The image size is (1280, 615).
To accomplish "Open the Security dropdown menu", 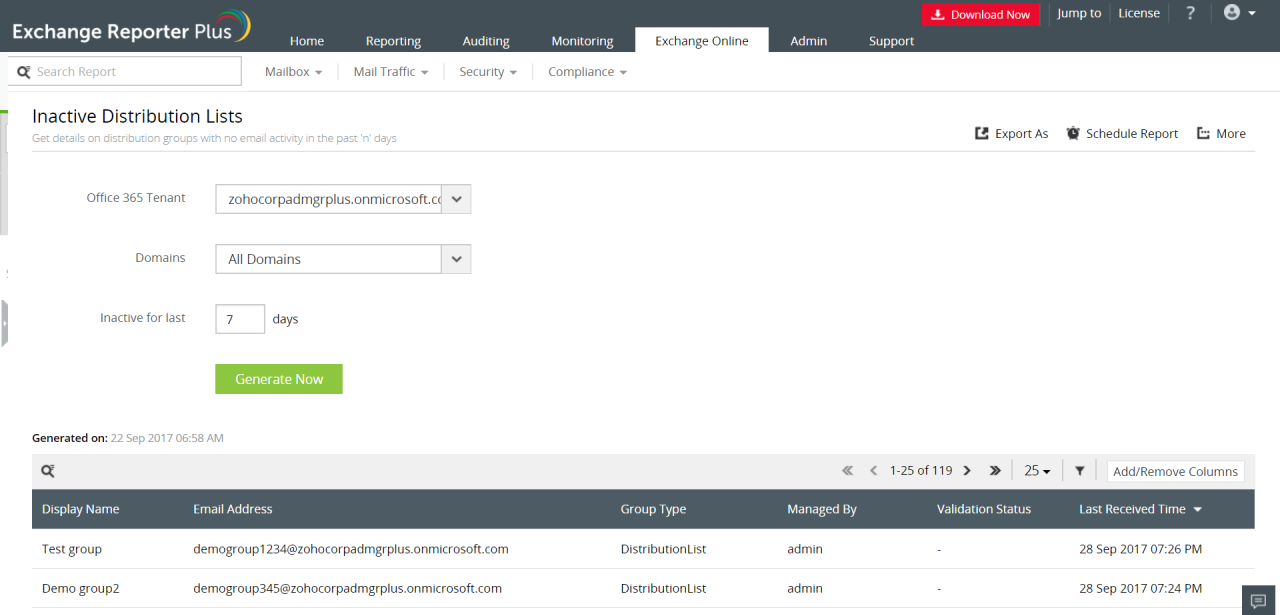I will (488, 72).
